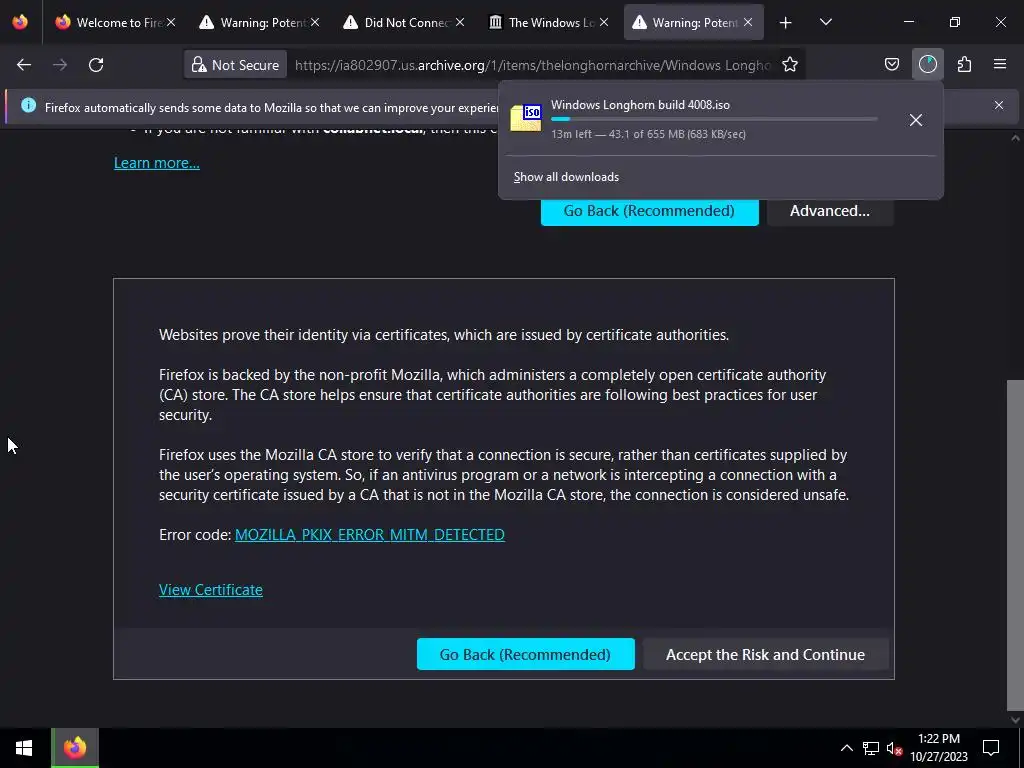Click the download filename Windows Longhorn build 4008.iso

[640, 104]
